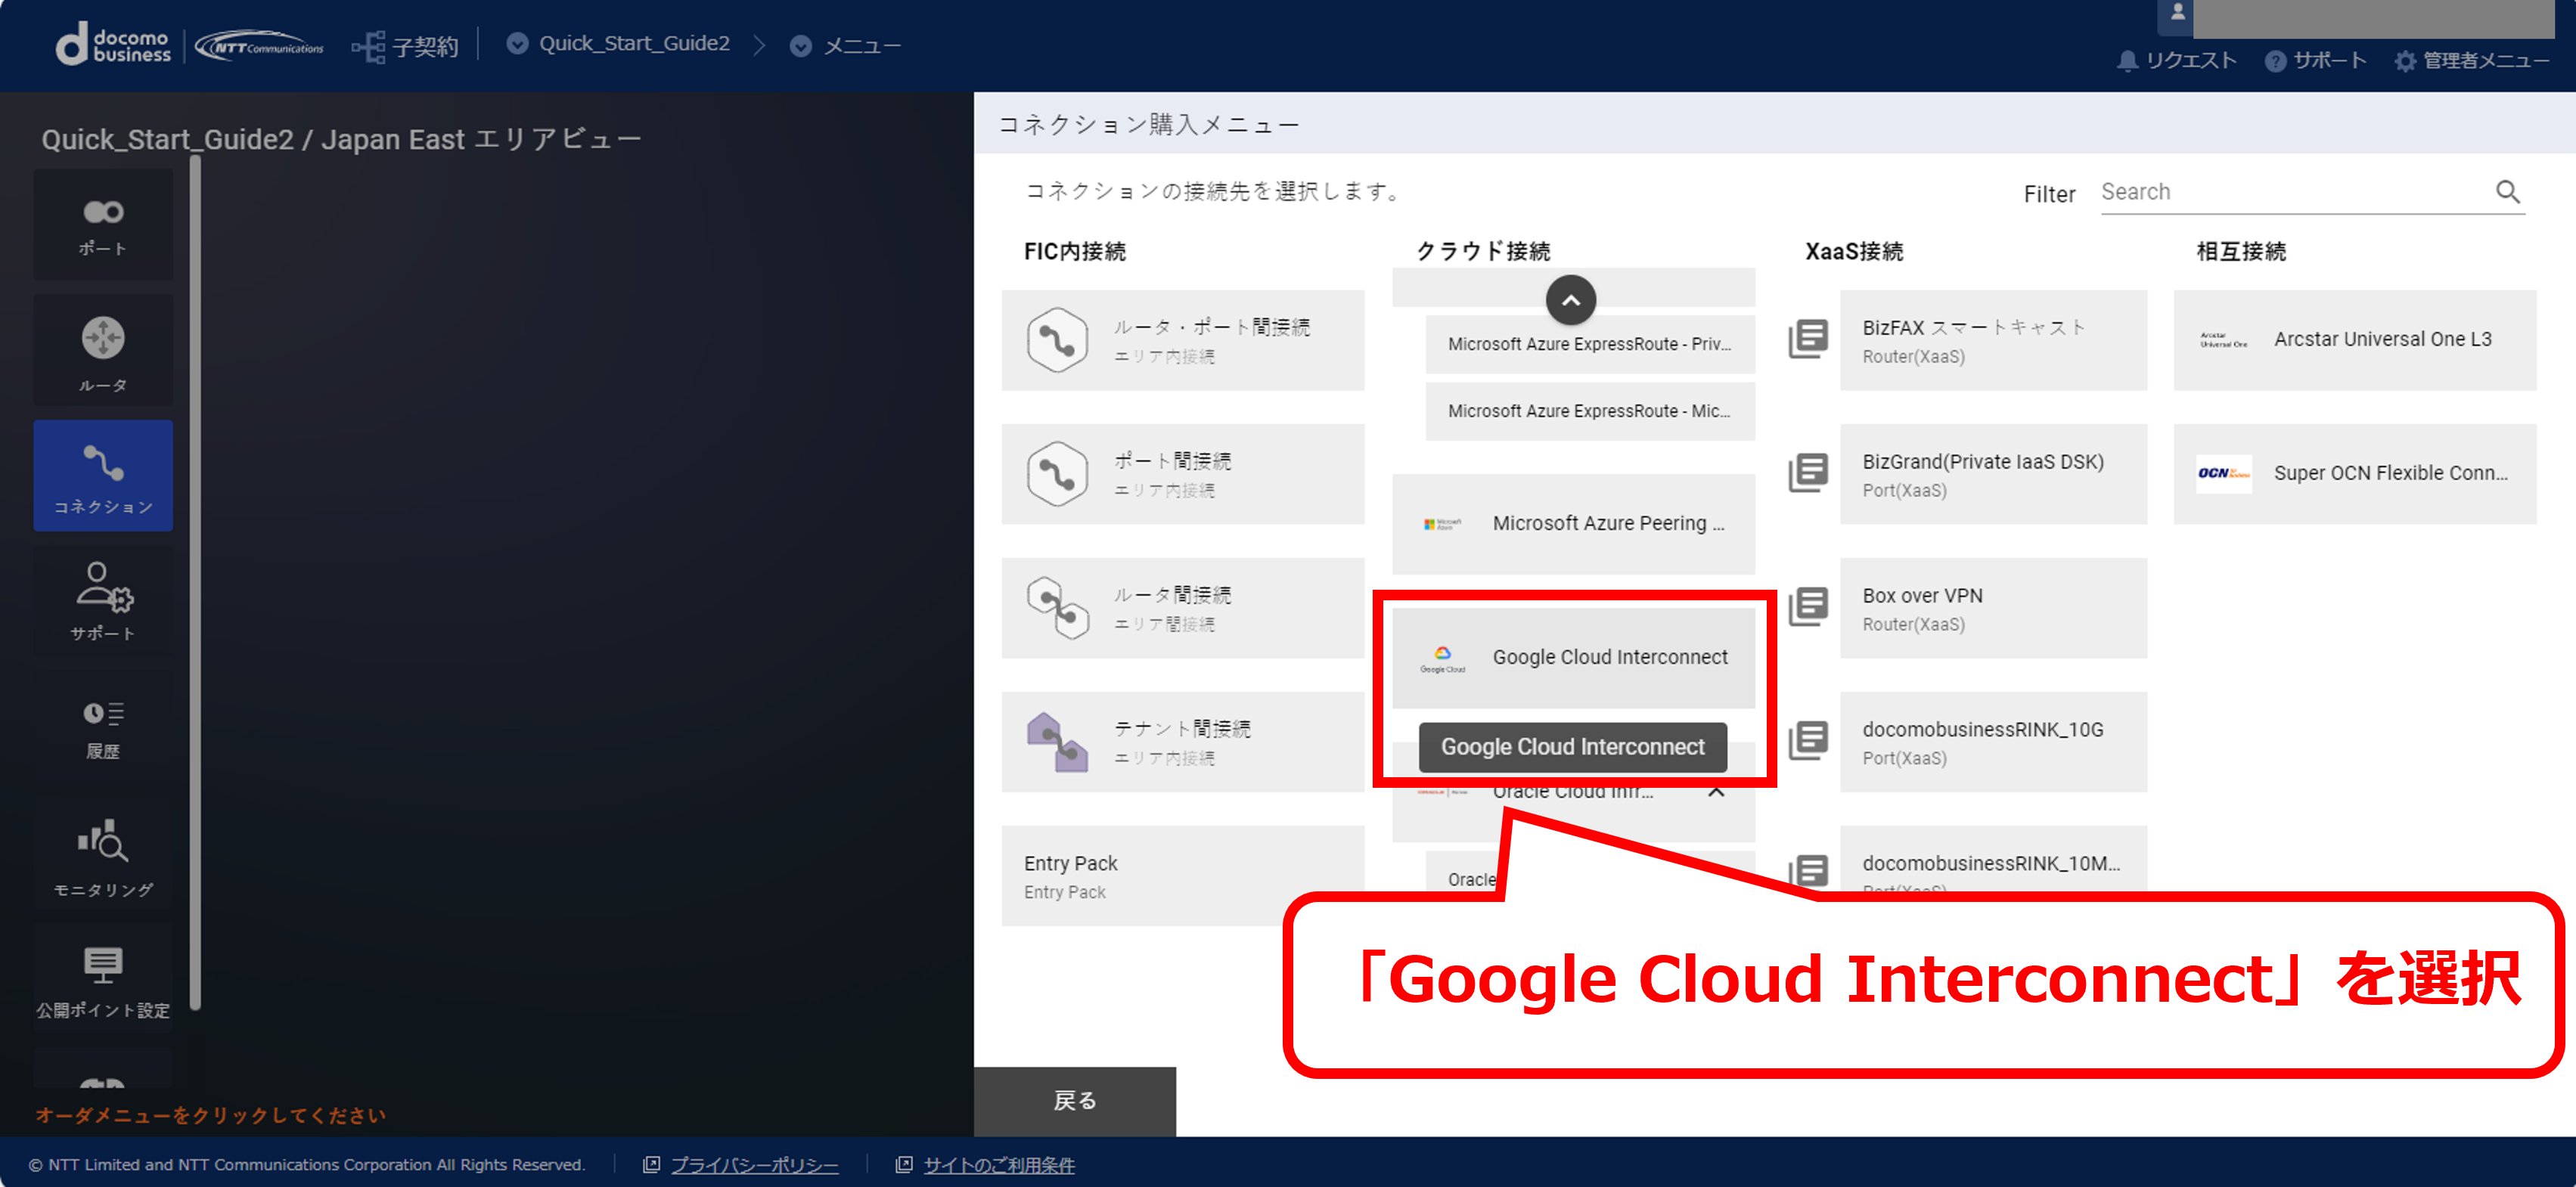Select ルータ間接続 connection
Viewport: 2576px width, 1187px height.
pyautogui.click(x=1183, y=609)
